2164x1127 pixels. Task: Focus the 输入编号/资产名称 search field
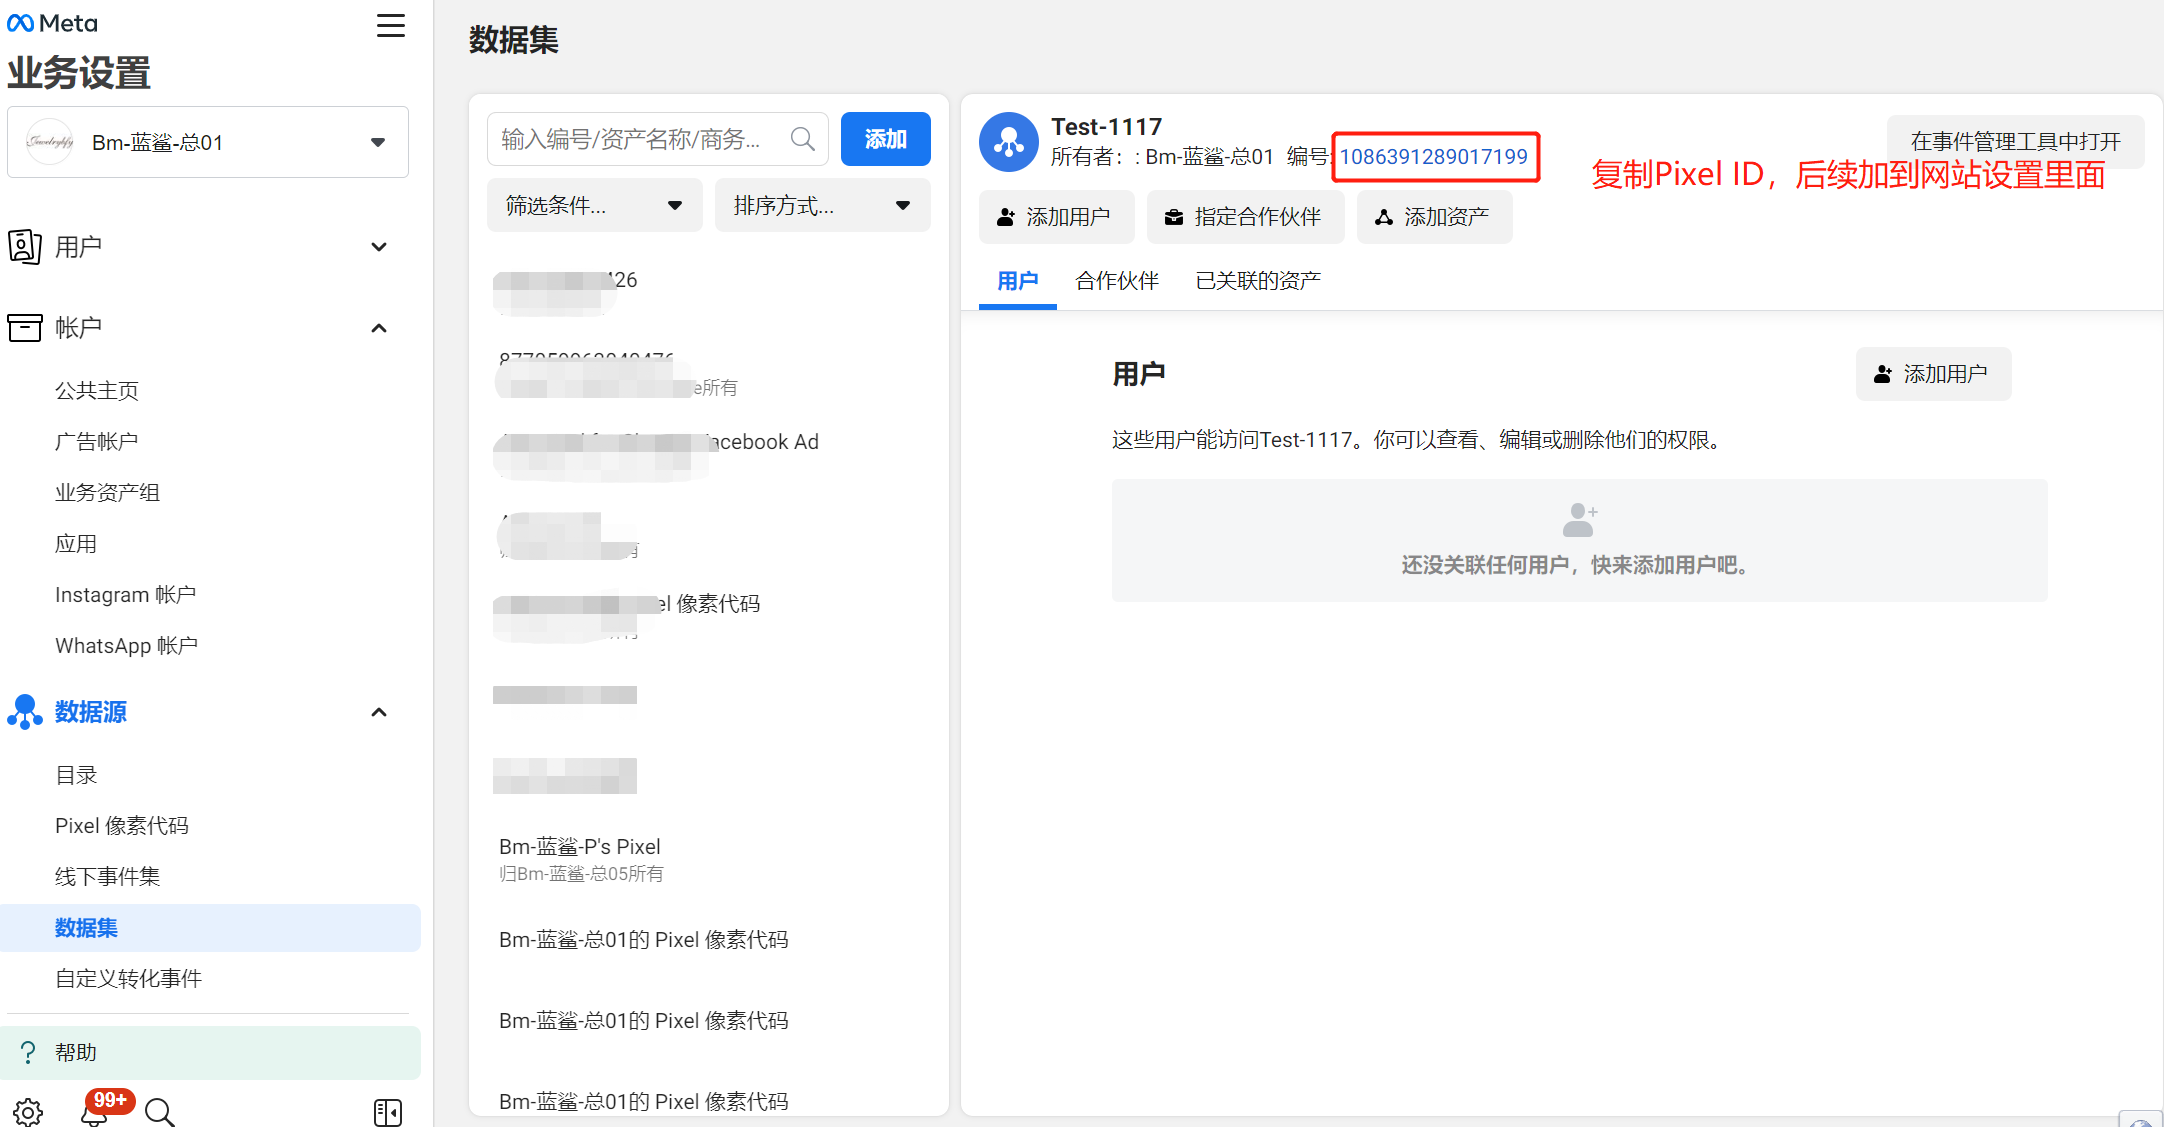click(658, 139)
